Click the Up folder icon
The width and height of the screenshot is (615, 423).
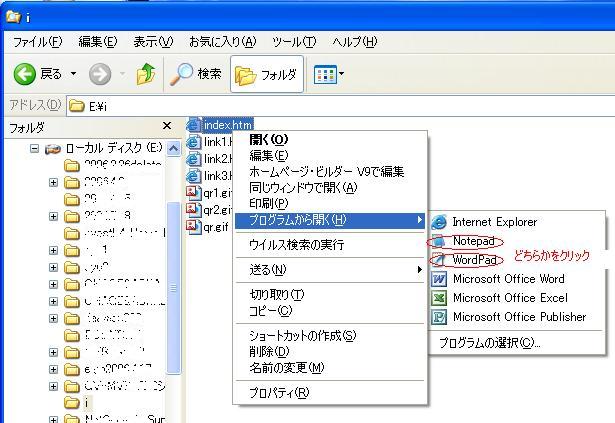pos(146,74)
